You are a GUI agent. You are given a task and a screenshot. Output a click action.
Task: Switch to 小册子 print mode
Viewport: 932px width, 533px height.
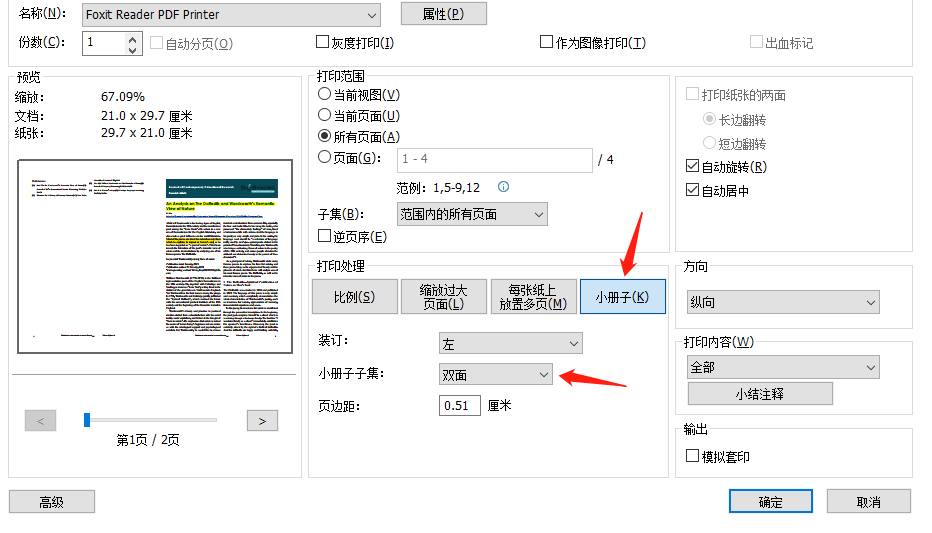coord(622,297)
